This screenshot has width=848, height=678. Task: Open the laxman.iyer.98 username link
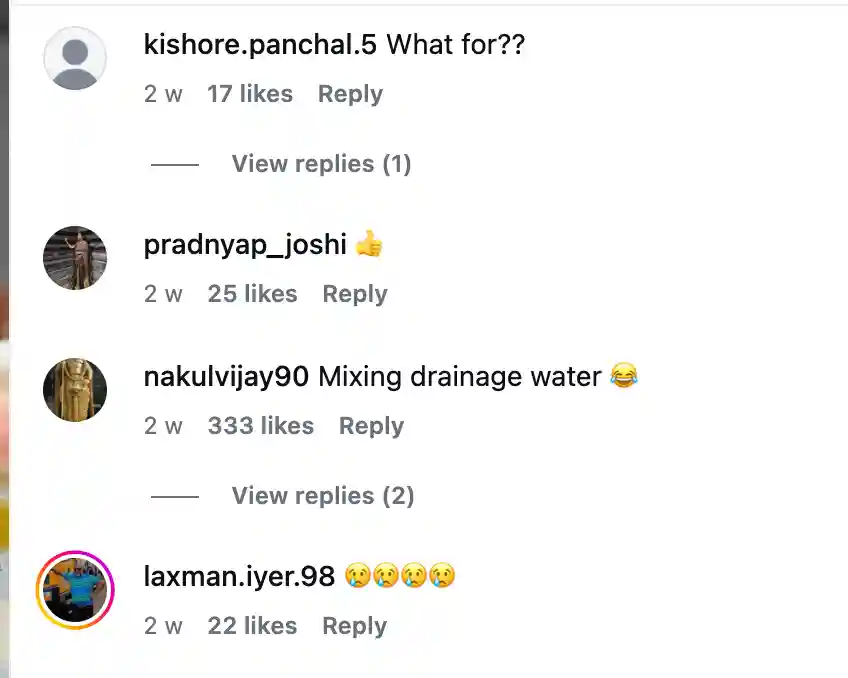(240, 577)
